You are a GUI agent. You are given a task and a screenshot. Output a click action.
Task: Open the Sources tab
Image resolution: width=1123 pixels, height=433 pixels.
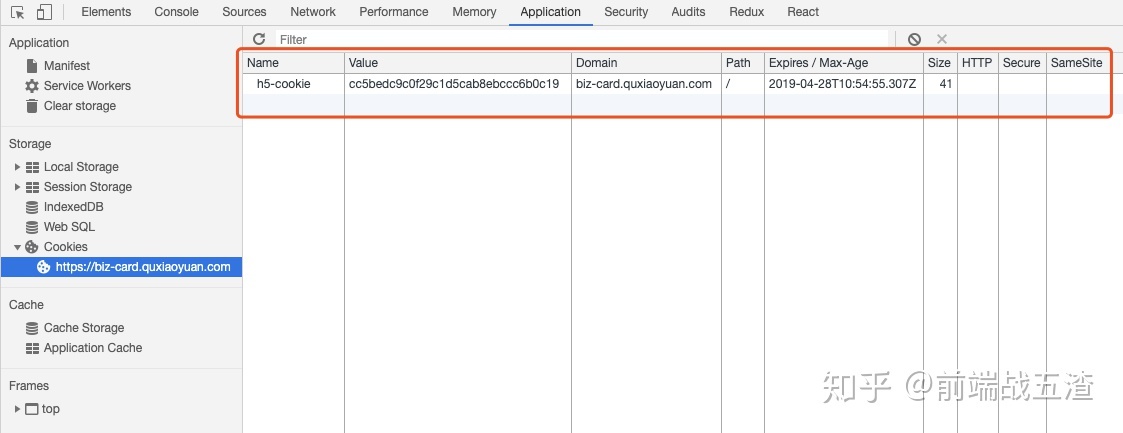tap(244, 12)
